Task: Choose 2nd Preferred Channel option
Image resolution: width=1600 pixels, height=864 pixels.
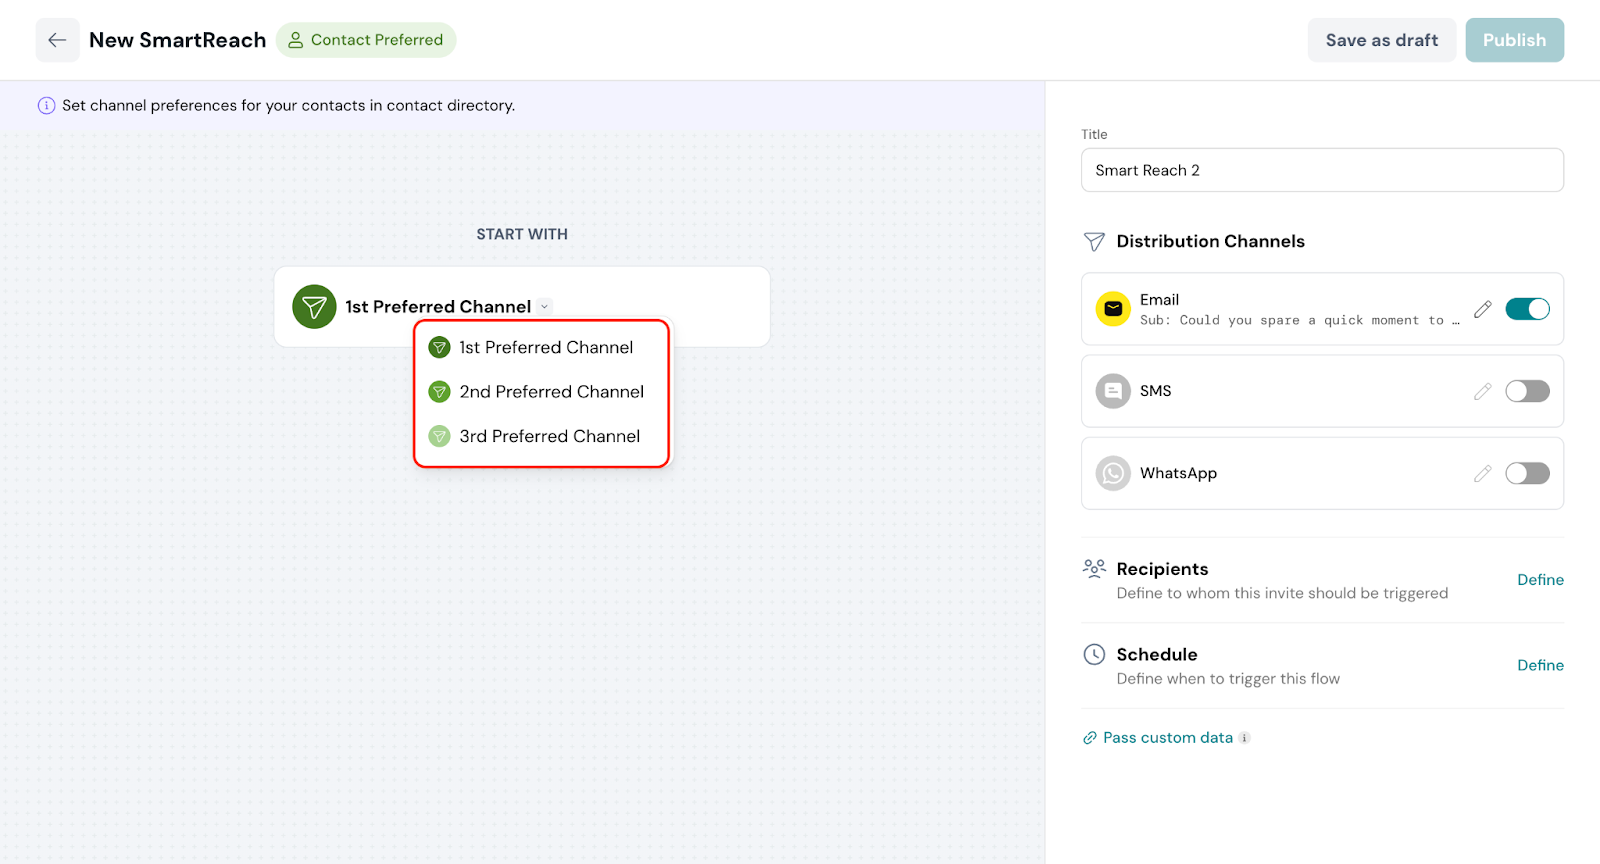Action: (551, 392)
